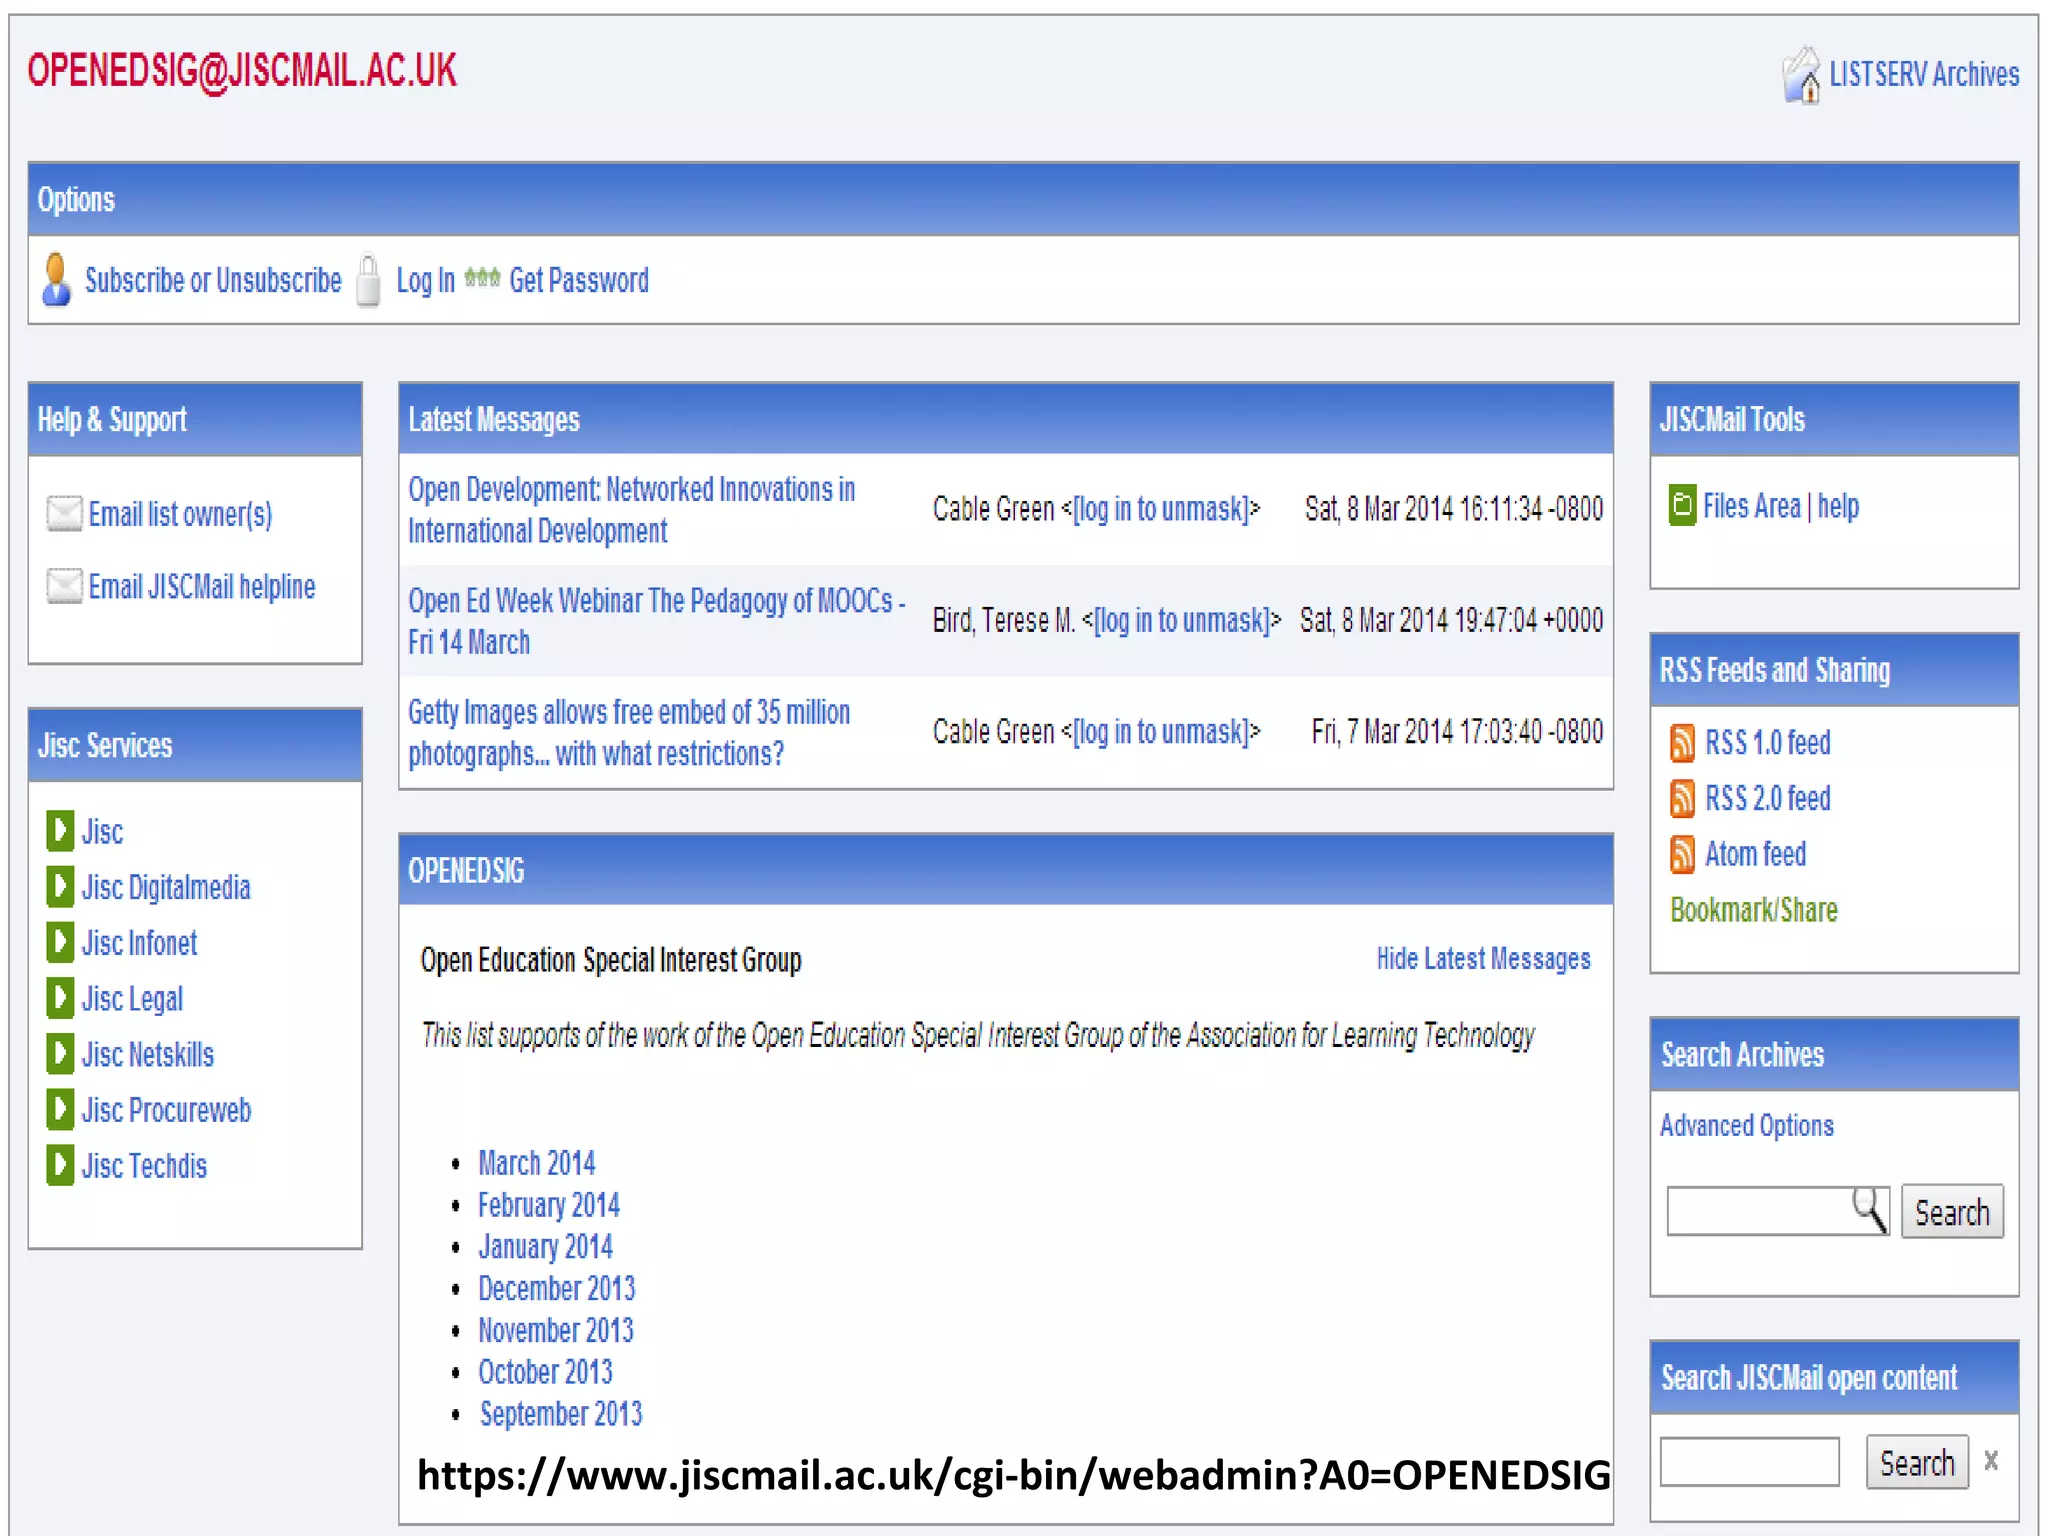Click the magnifying glass in Search Archives field
Image resolution: width=2048 pixels, height=1536 pixels.
pyautogui.click(x=1869, y=1210)
